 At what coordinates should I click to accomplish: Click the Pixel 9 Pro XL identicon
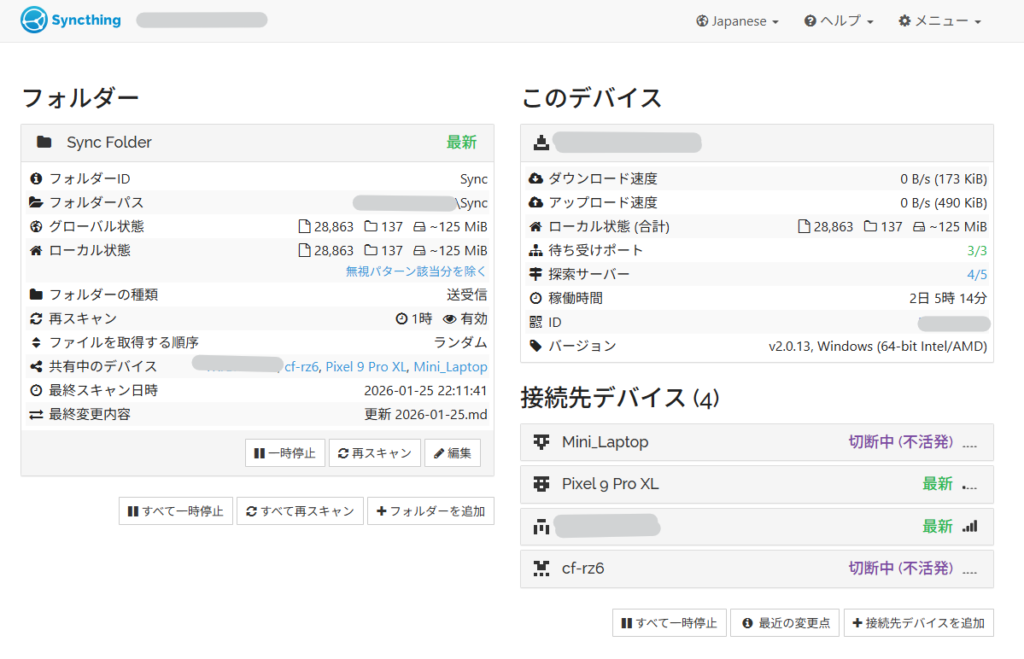point(542,484)
